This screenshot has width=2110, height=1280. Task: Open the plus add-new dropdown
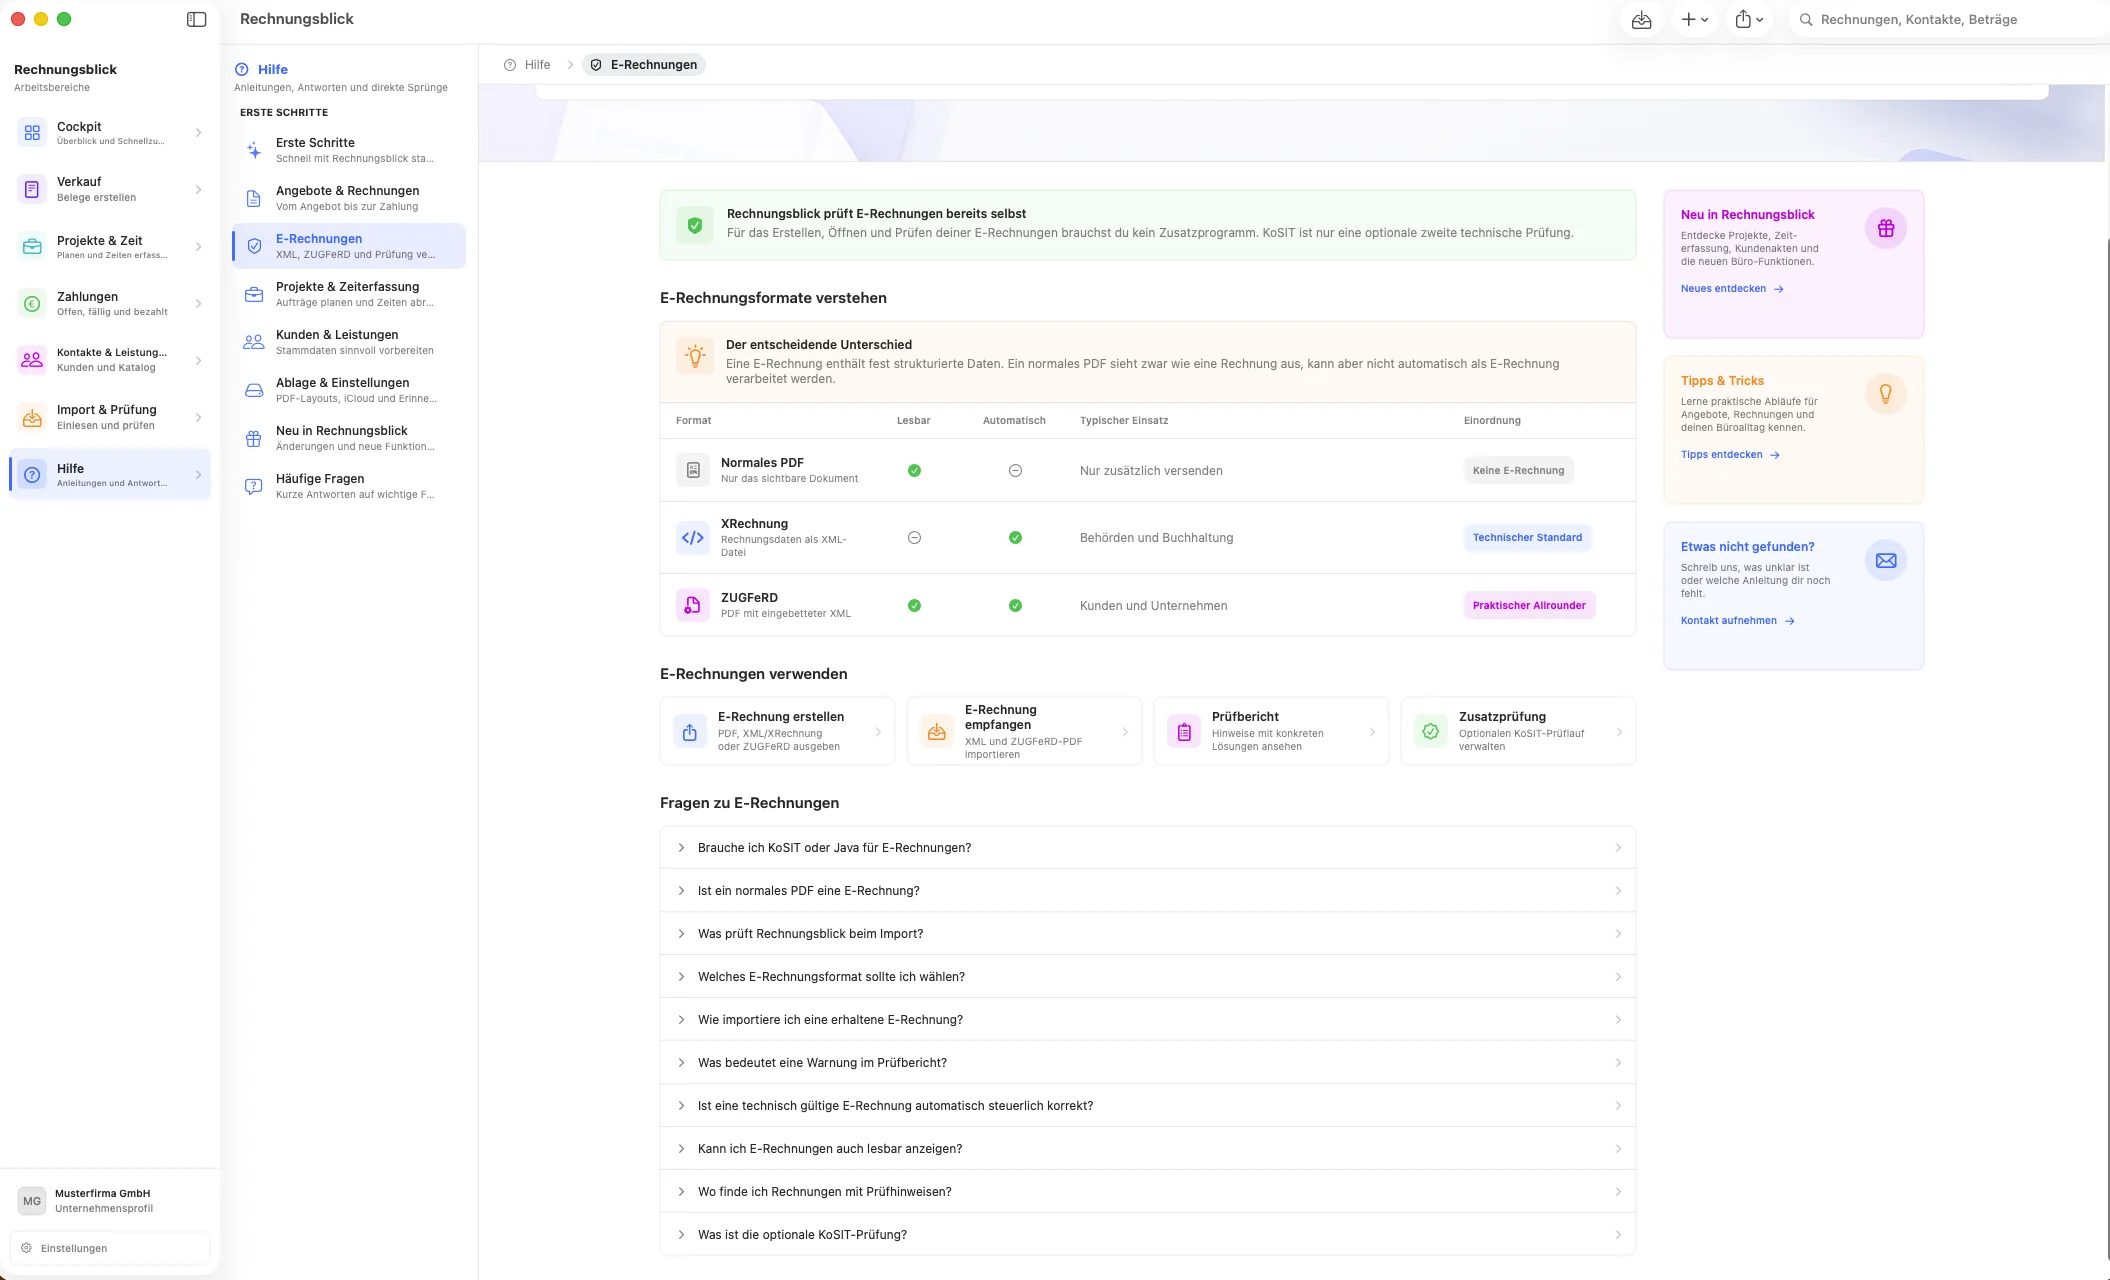point(1694,19)
